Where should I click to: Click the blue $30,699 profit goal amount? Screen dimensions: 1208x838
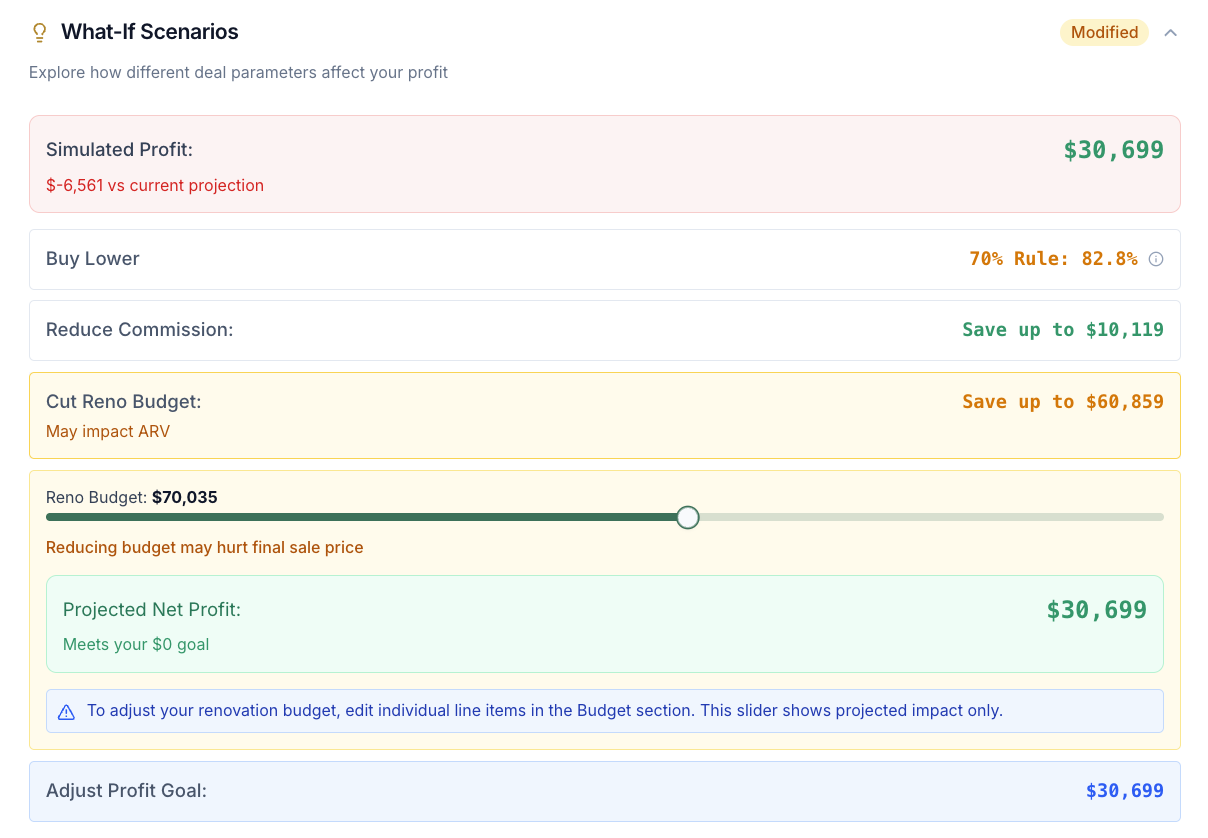(x=1124, y=791)
